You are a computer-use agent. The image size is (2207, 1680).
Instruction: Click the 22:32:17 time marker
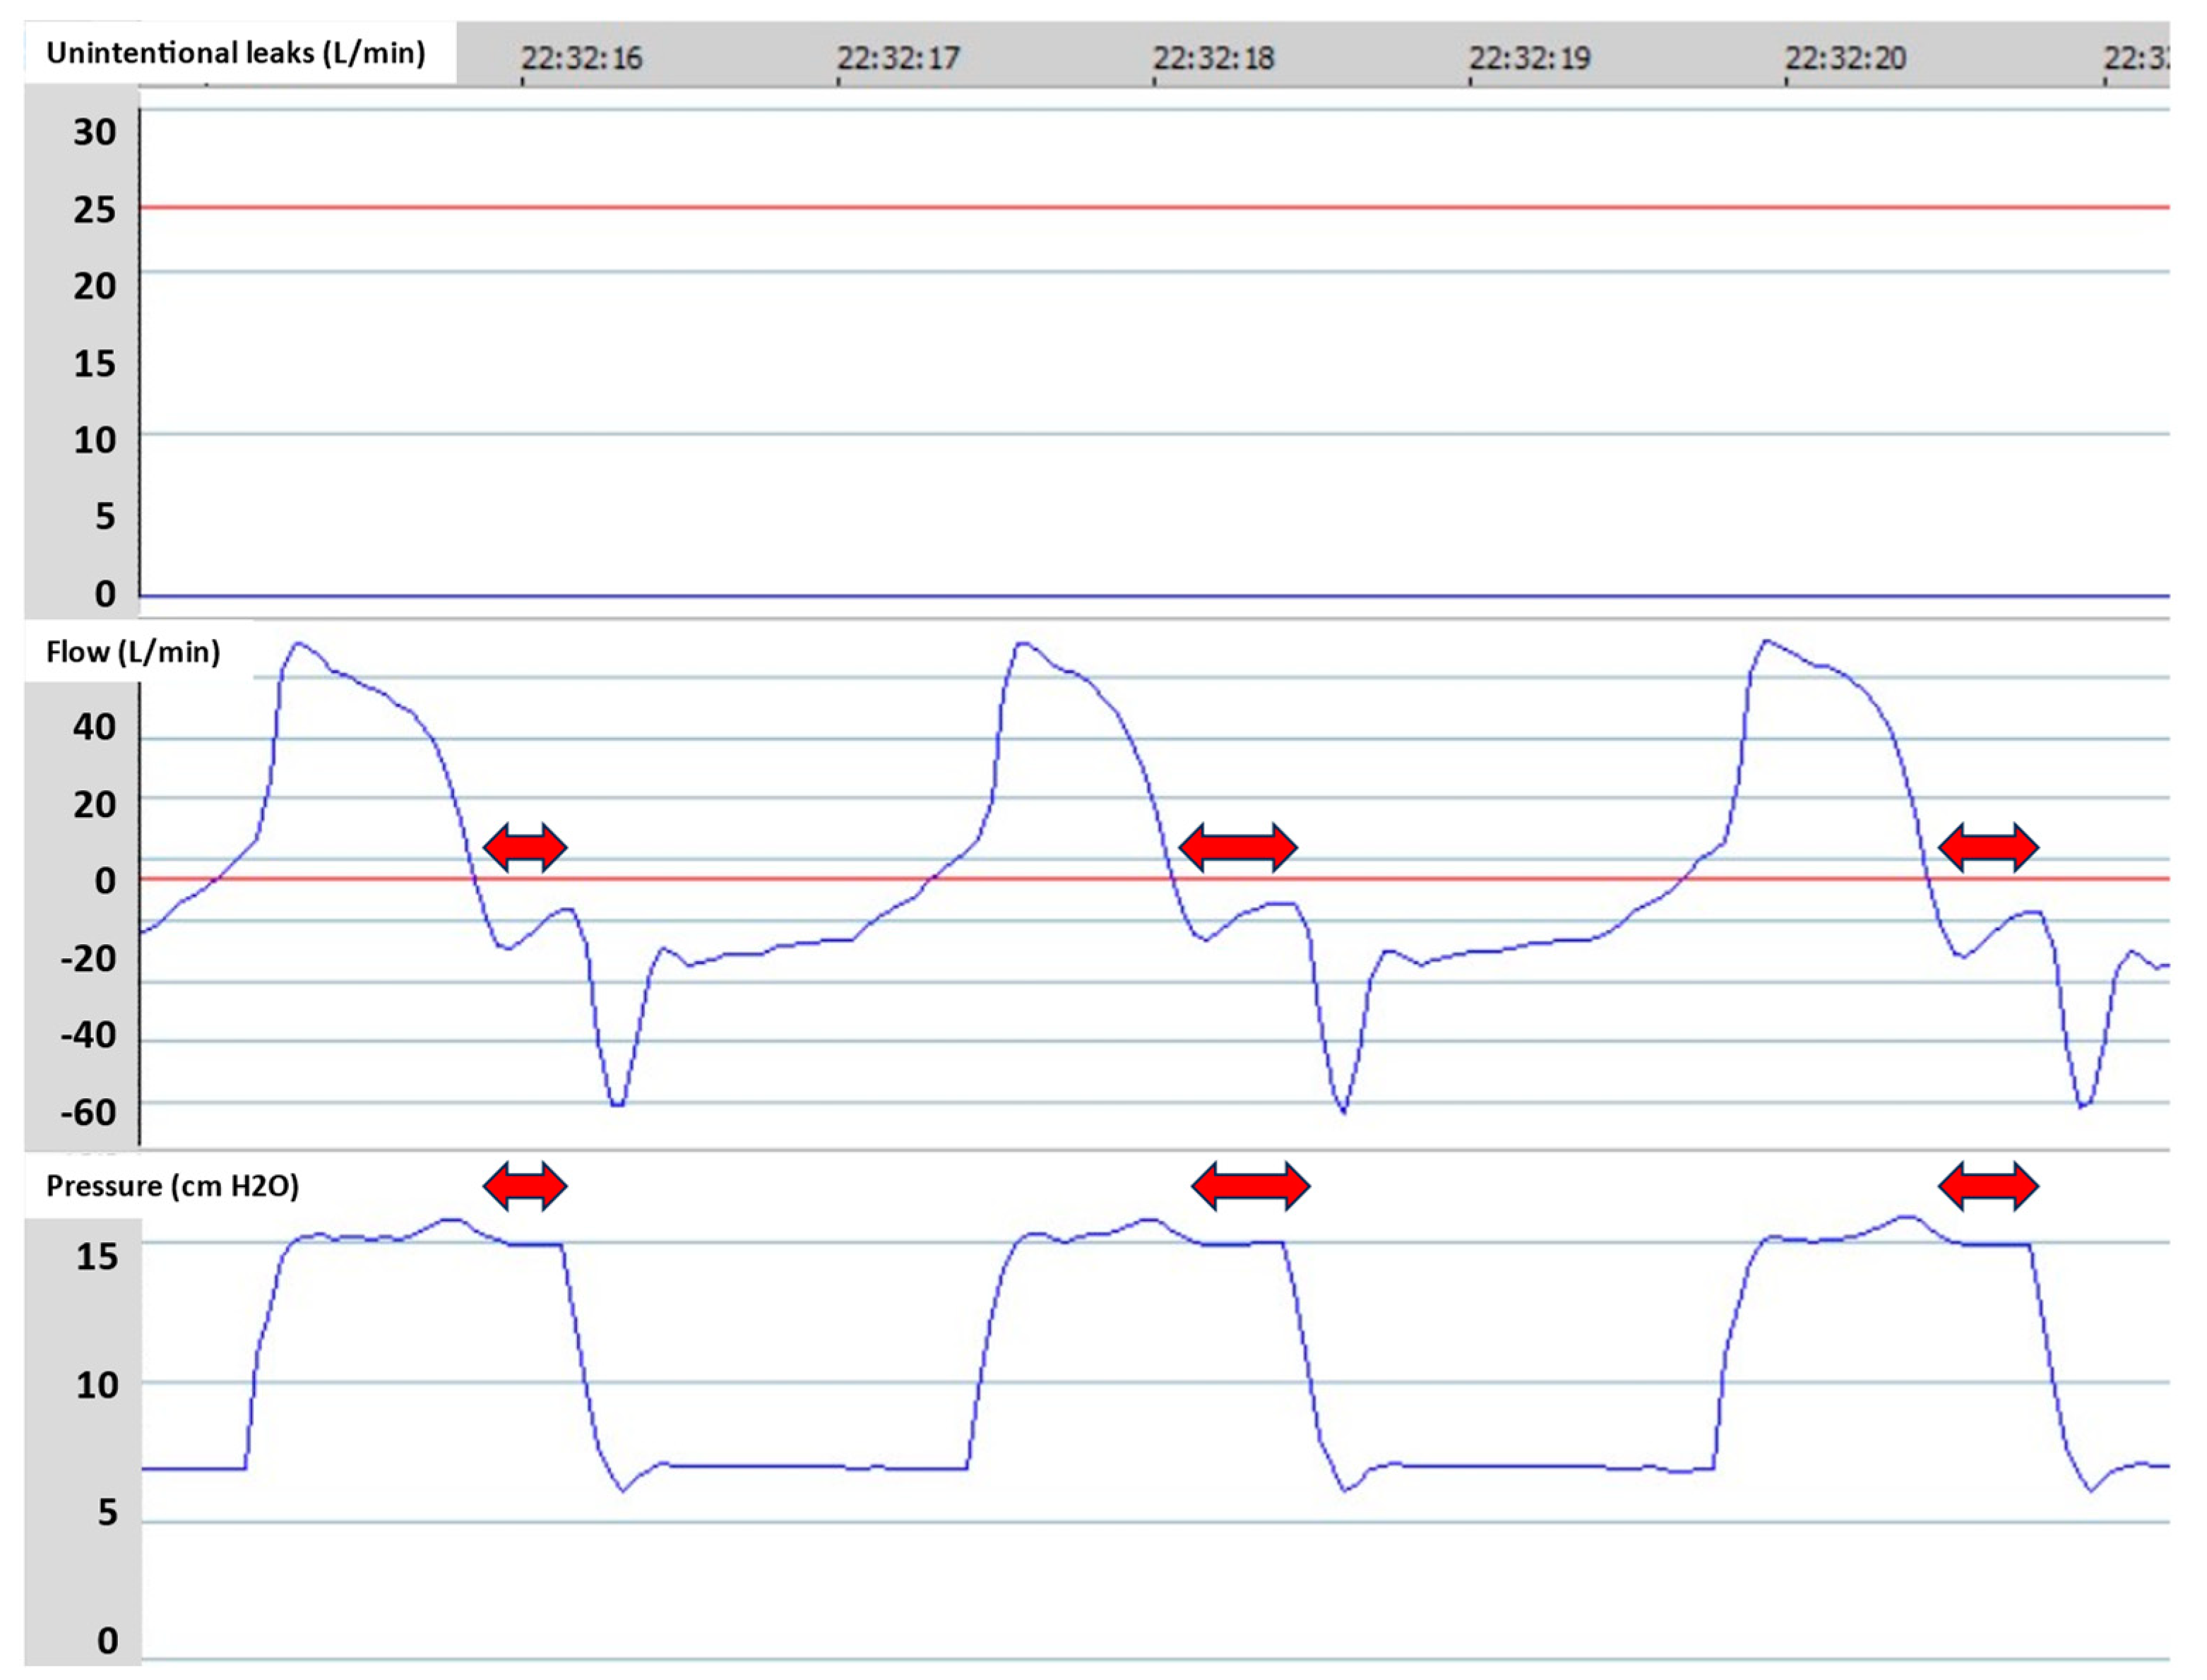tap(898, 58)
